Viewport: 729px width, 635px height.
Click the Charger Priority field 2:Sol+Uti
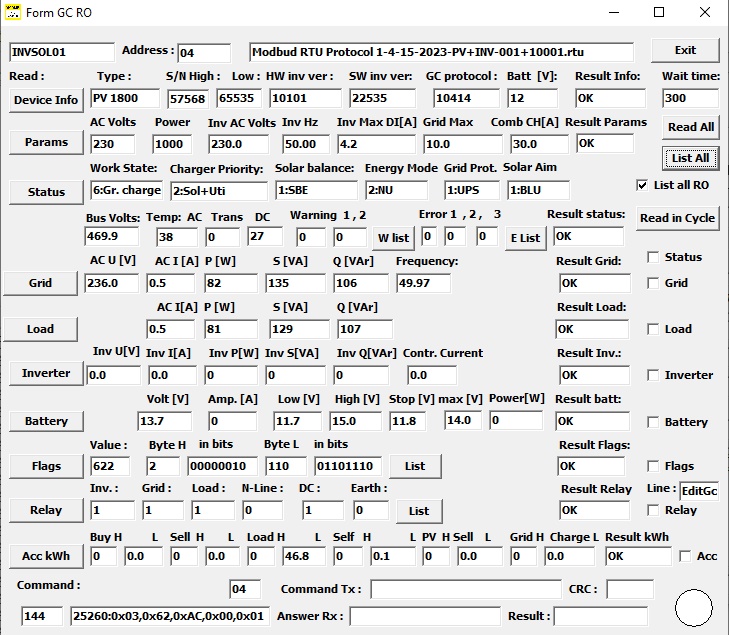click(219, 191)
